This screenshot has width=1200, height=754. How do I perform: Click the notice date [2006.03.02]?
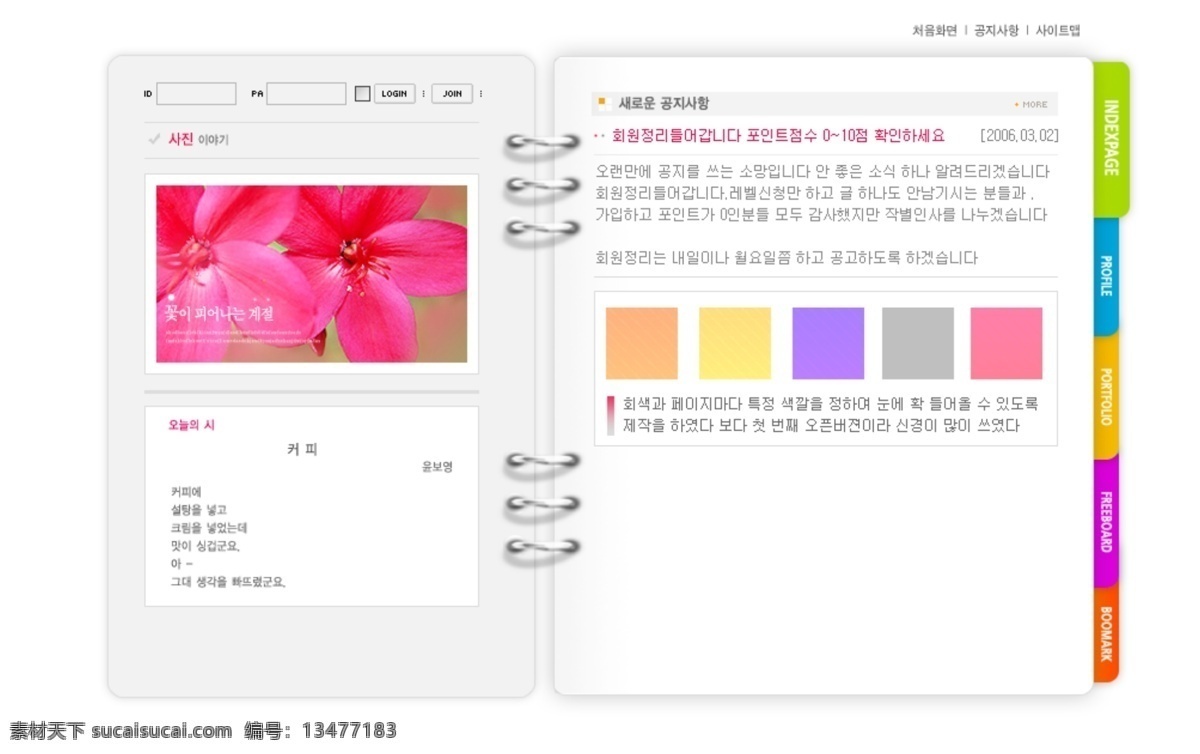[1019, 135]
